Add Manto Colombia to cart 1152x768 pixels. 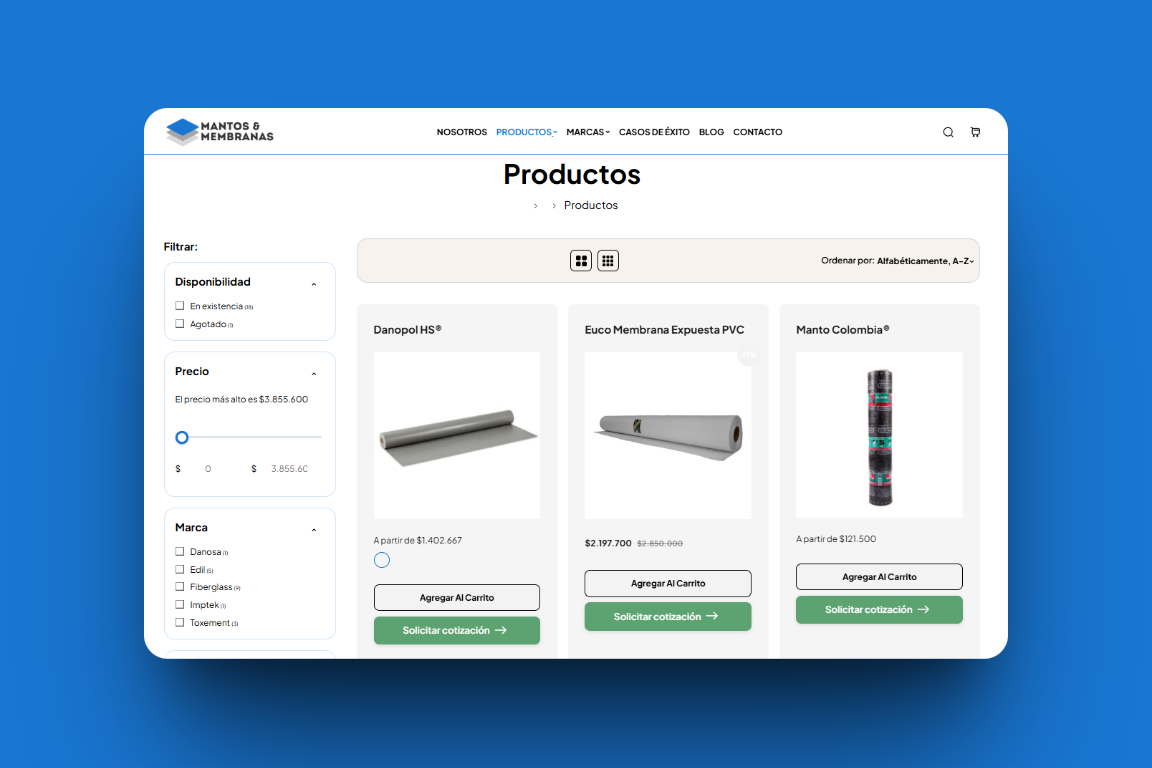[x=879, y=577]
